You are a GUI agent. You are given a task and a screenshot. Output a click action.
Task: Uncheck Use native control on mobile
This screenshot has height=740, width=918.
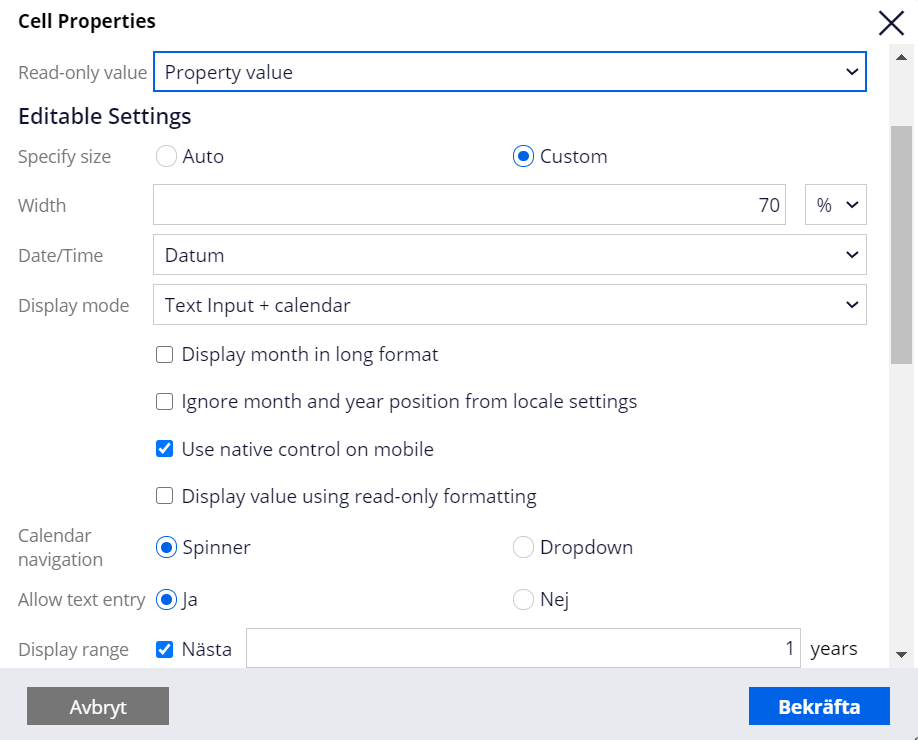pos(165,449)
